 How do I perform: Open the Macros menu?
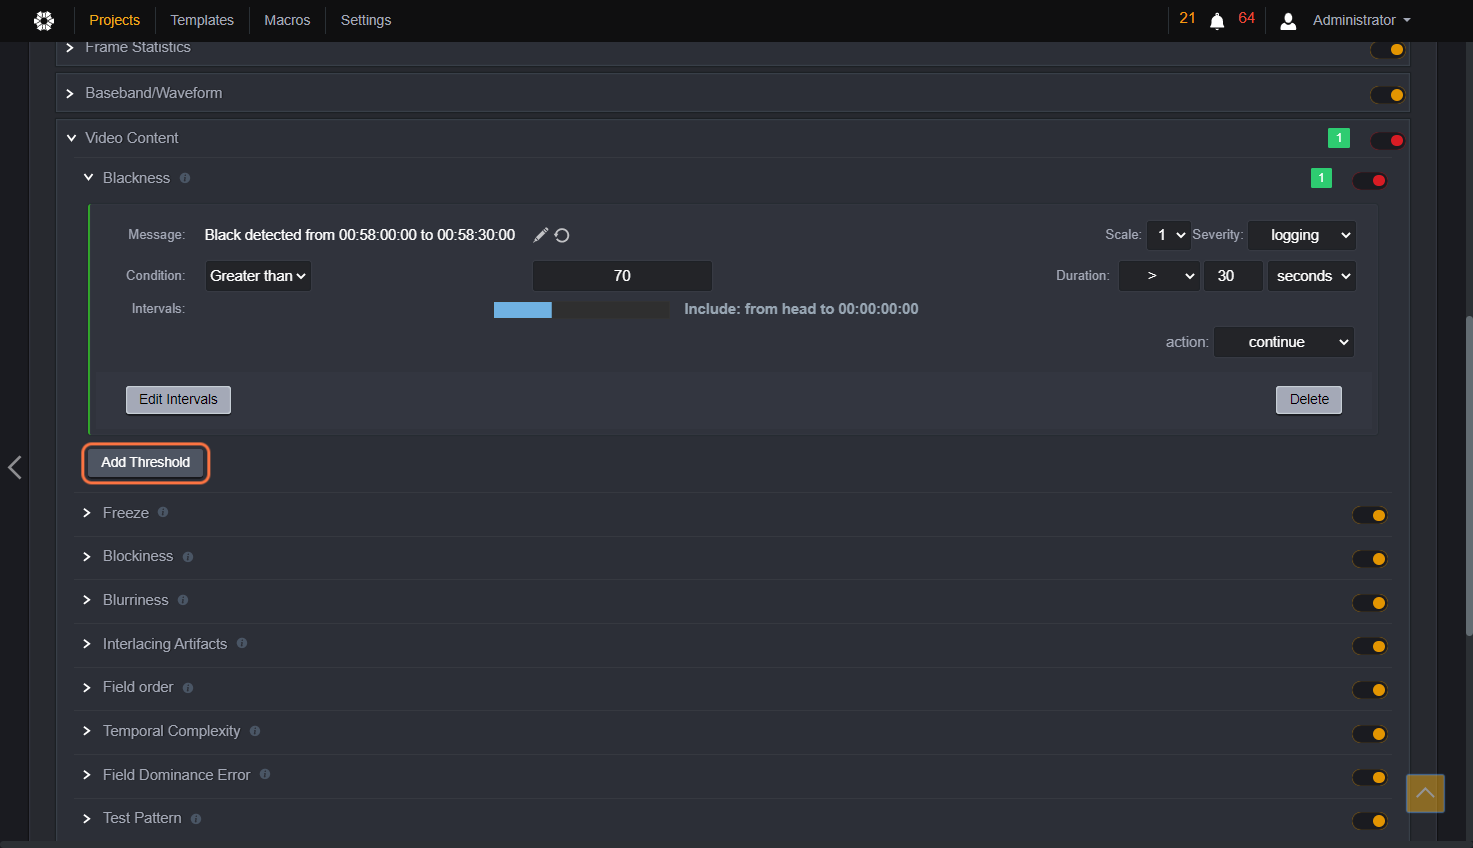(x=287, y=20)
